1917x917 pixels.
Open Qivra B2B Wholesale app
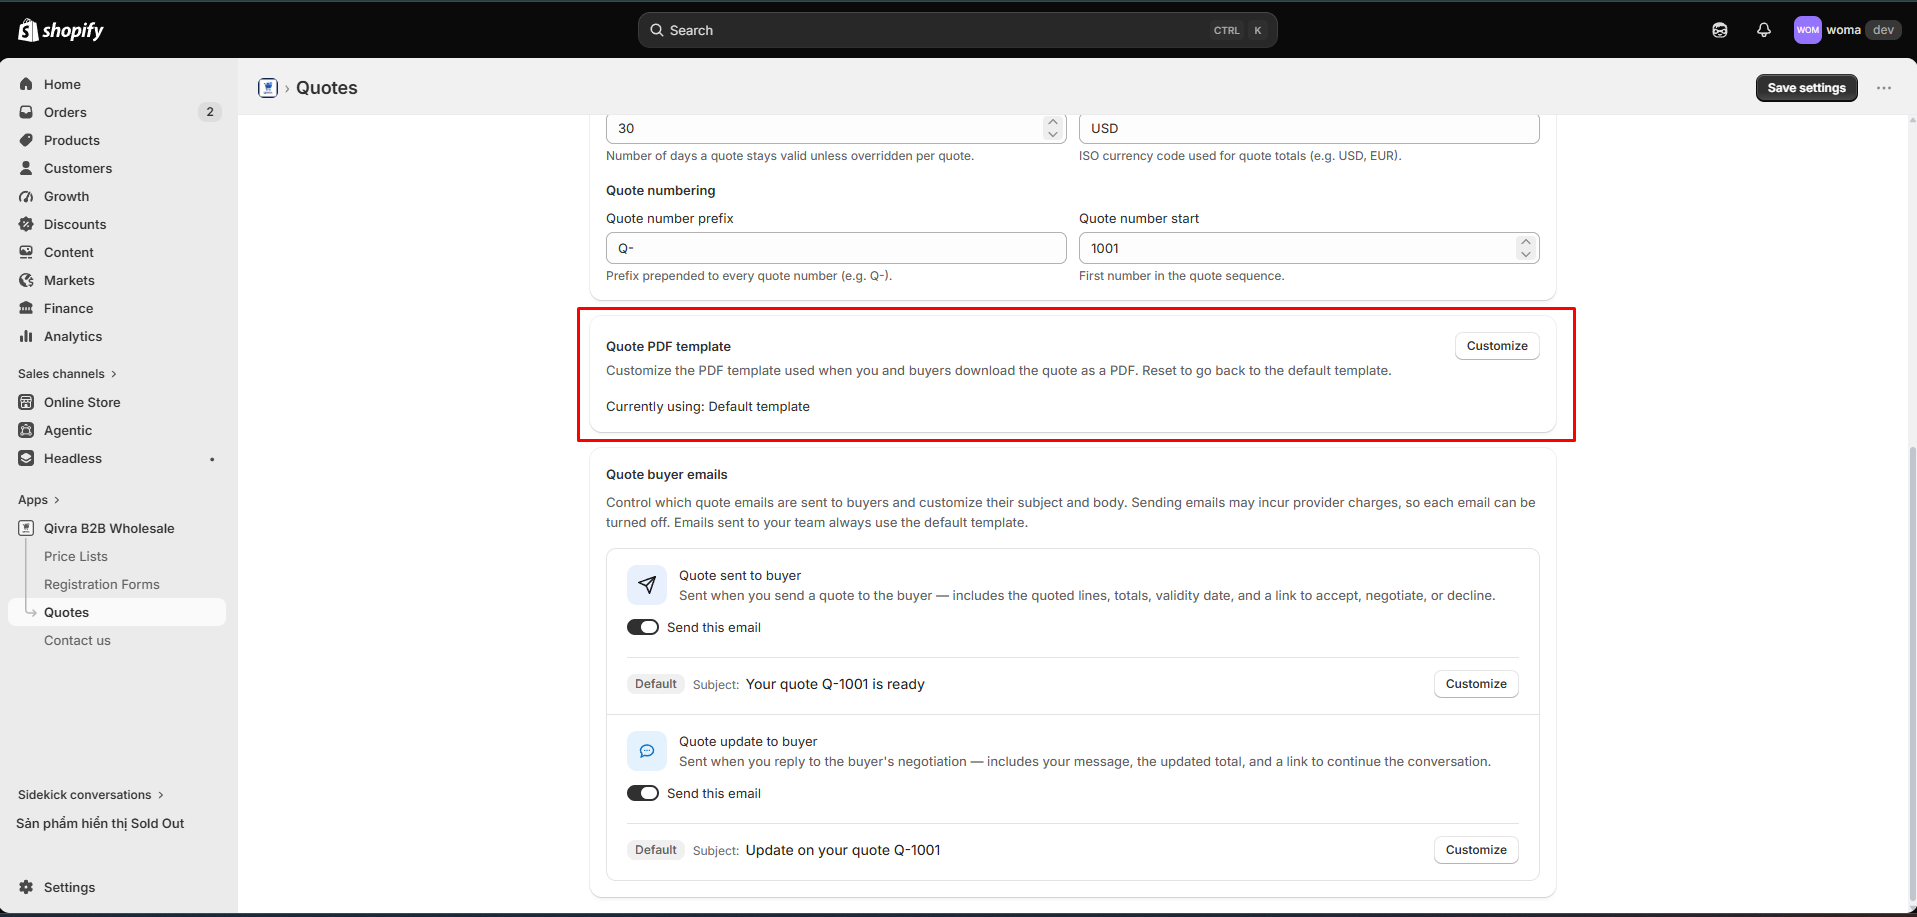click(x=109, y=528)
